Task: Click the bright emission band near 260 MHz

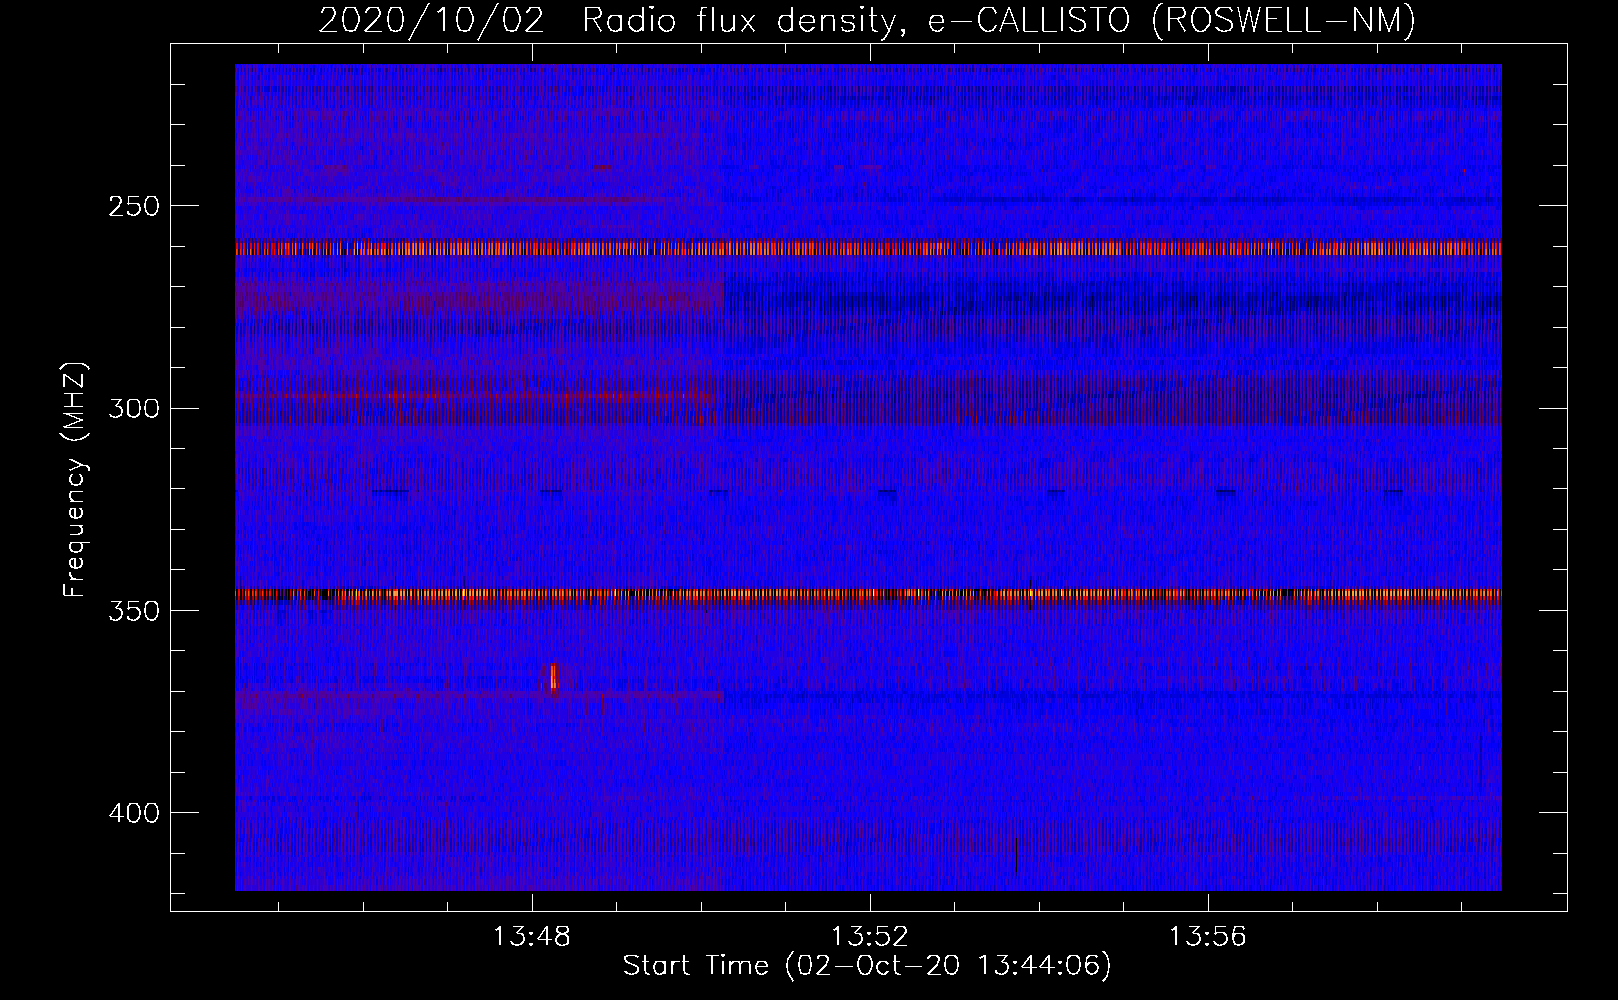Action: [x=868, y=248]
